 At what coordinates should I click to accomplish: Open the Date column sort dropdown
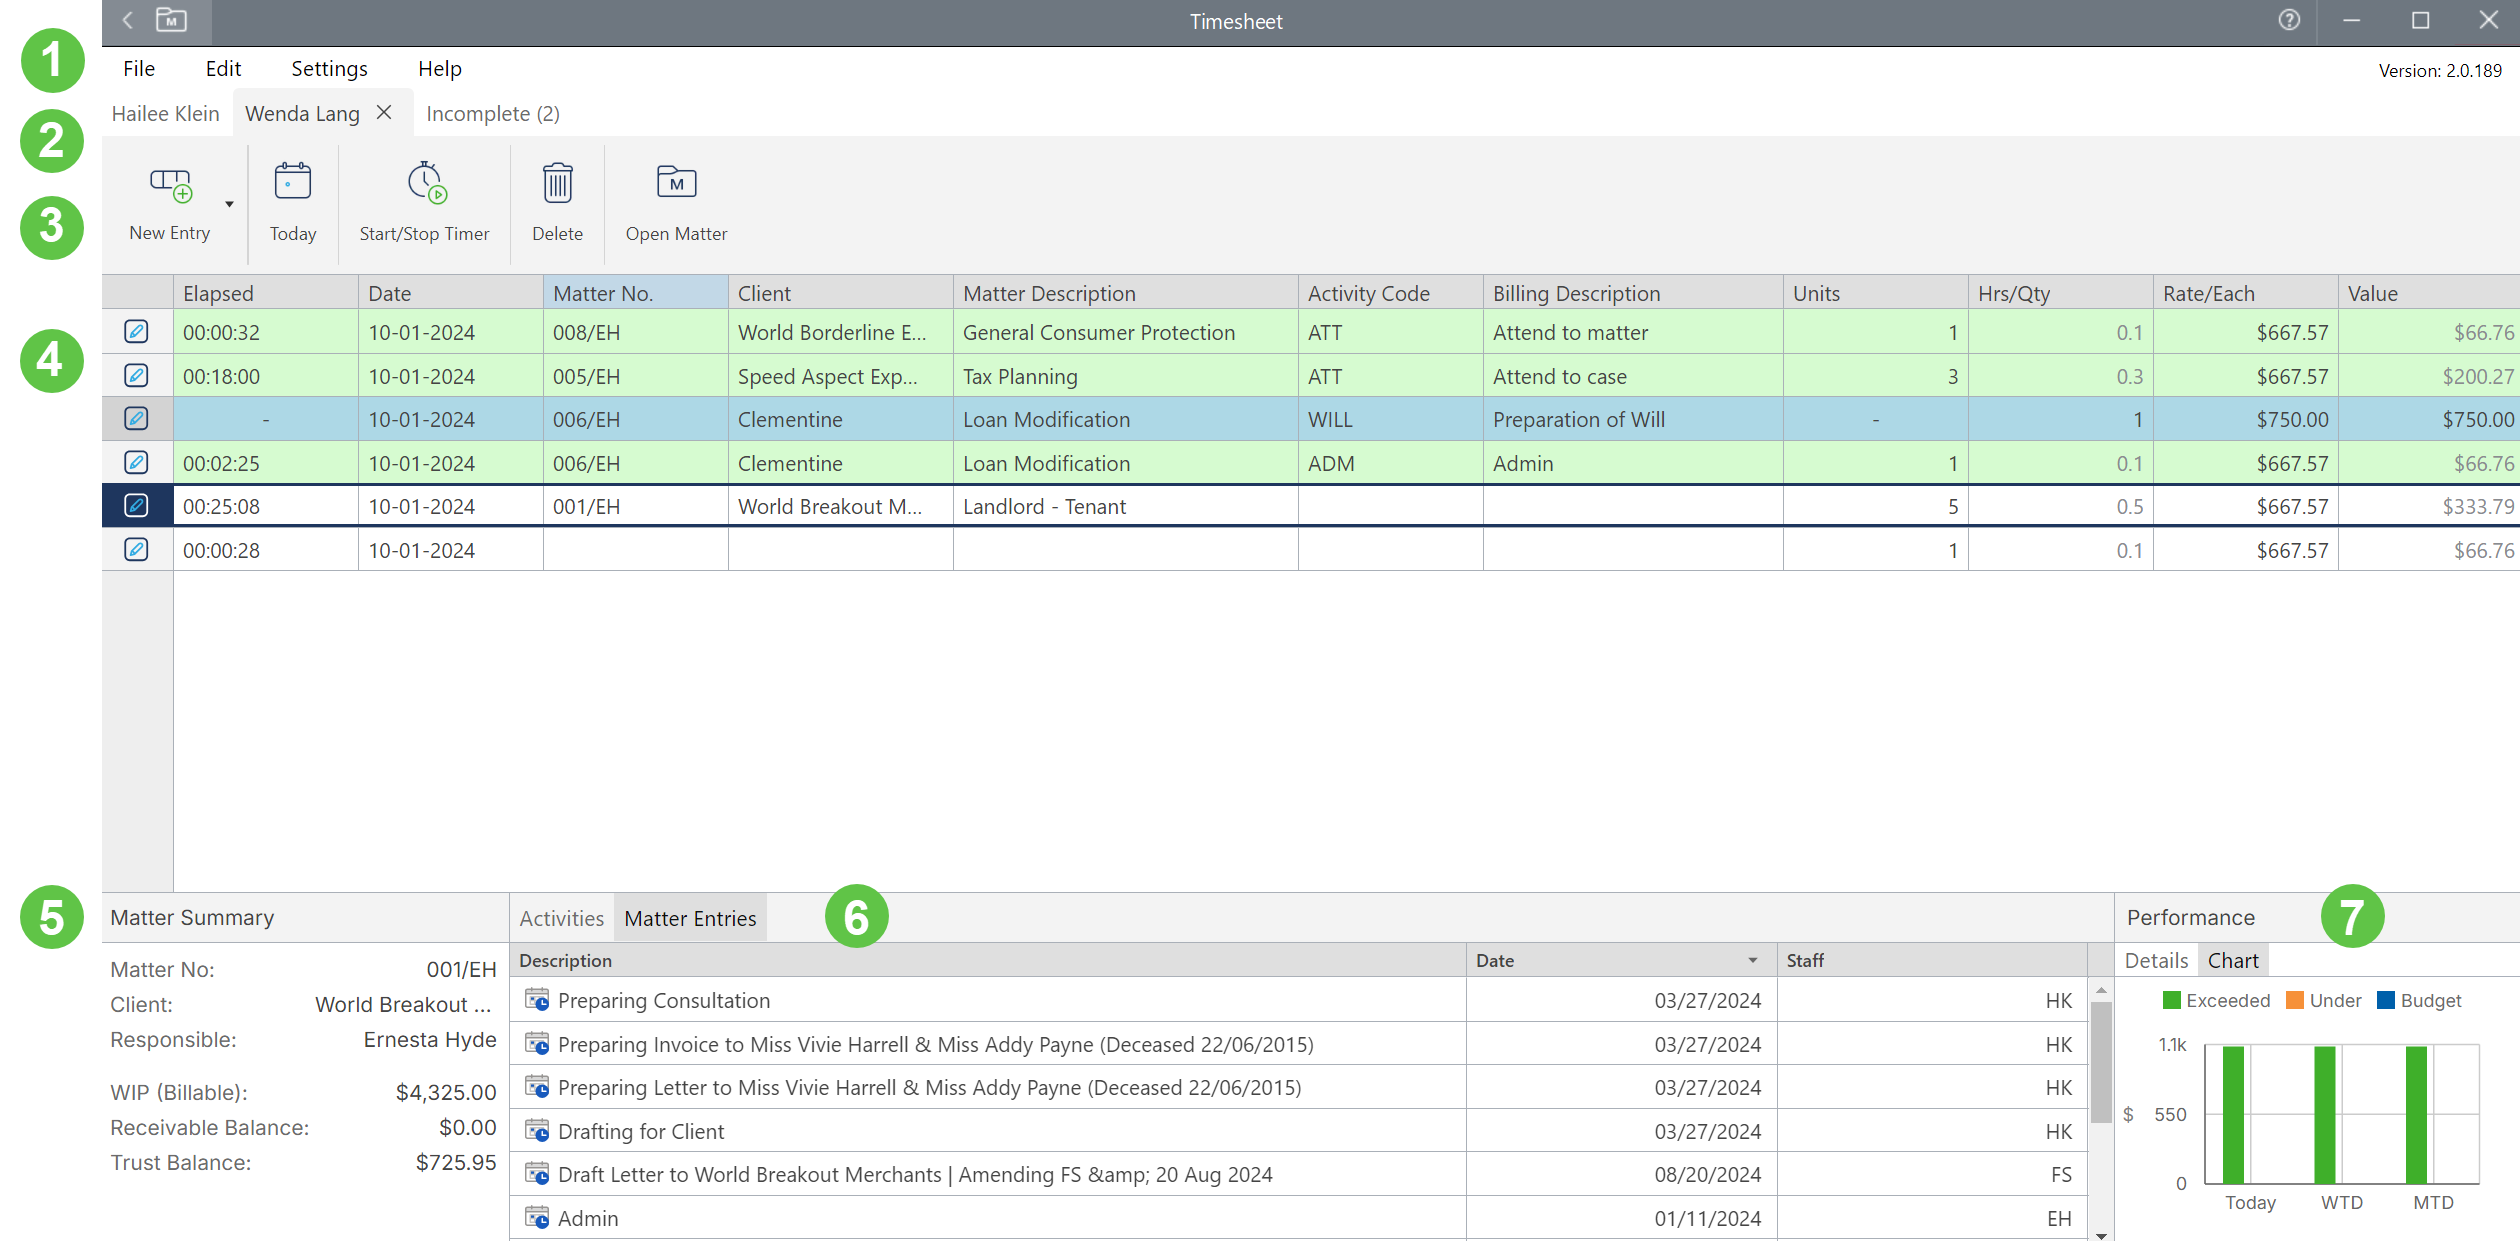1752,960
